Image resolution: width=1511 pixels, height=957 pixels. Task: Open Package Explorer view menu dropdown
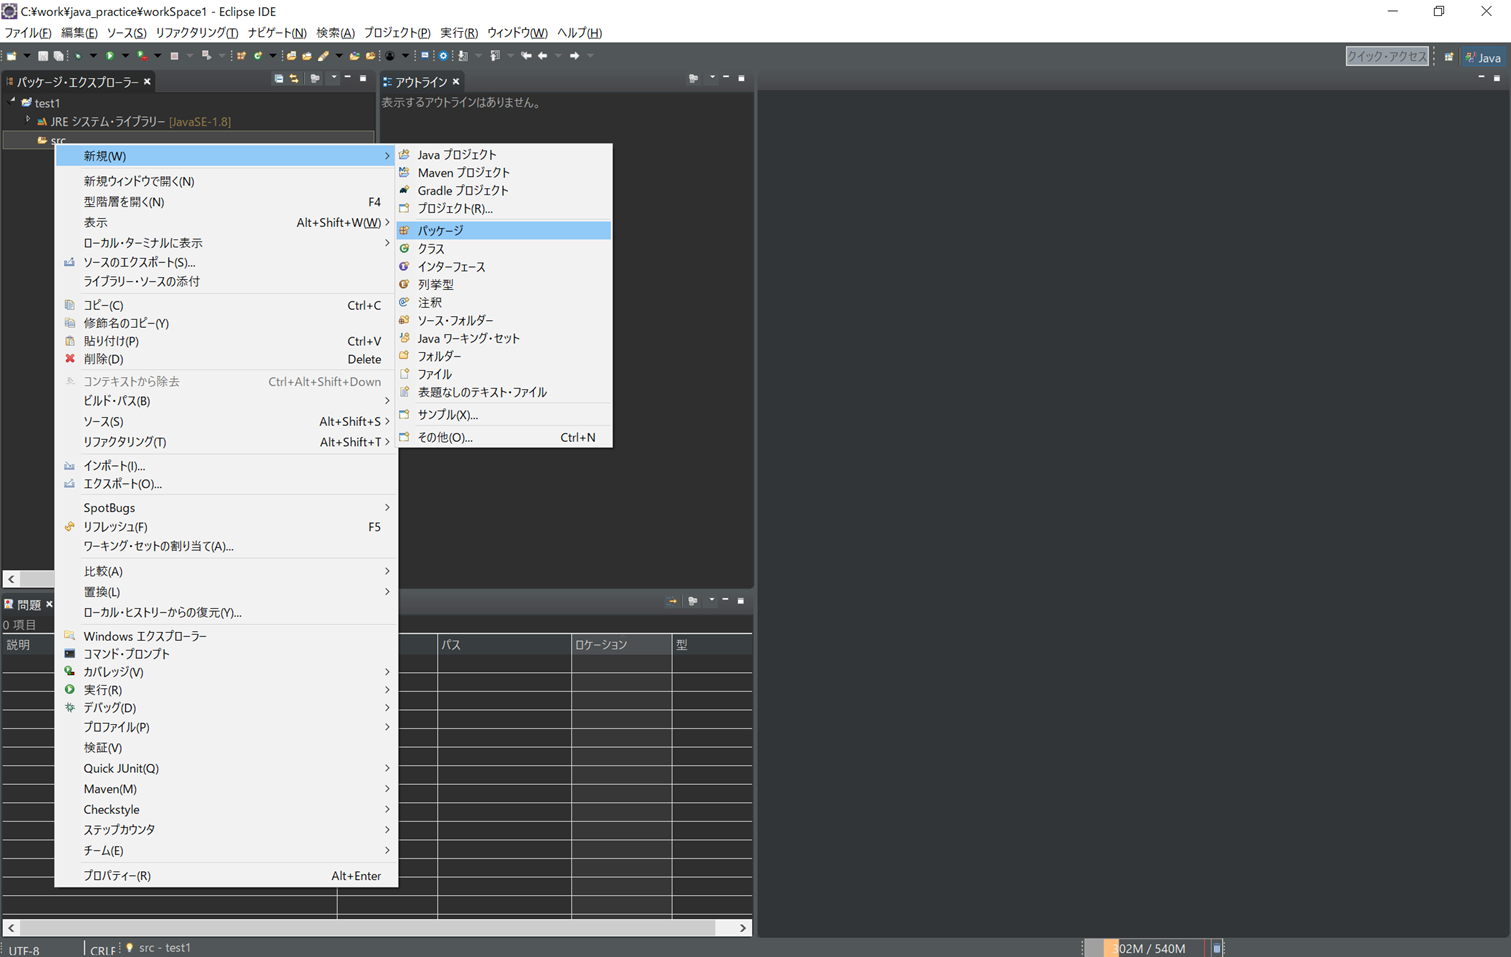pyautogui.click(x=334, y=77)
